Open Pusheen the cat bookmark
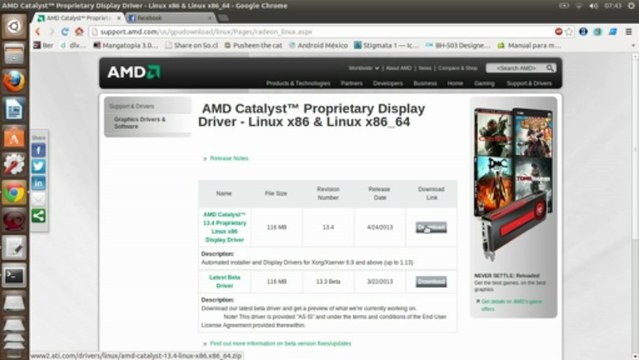The image size is (639, 360). coord(253,45)
